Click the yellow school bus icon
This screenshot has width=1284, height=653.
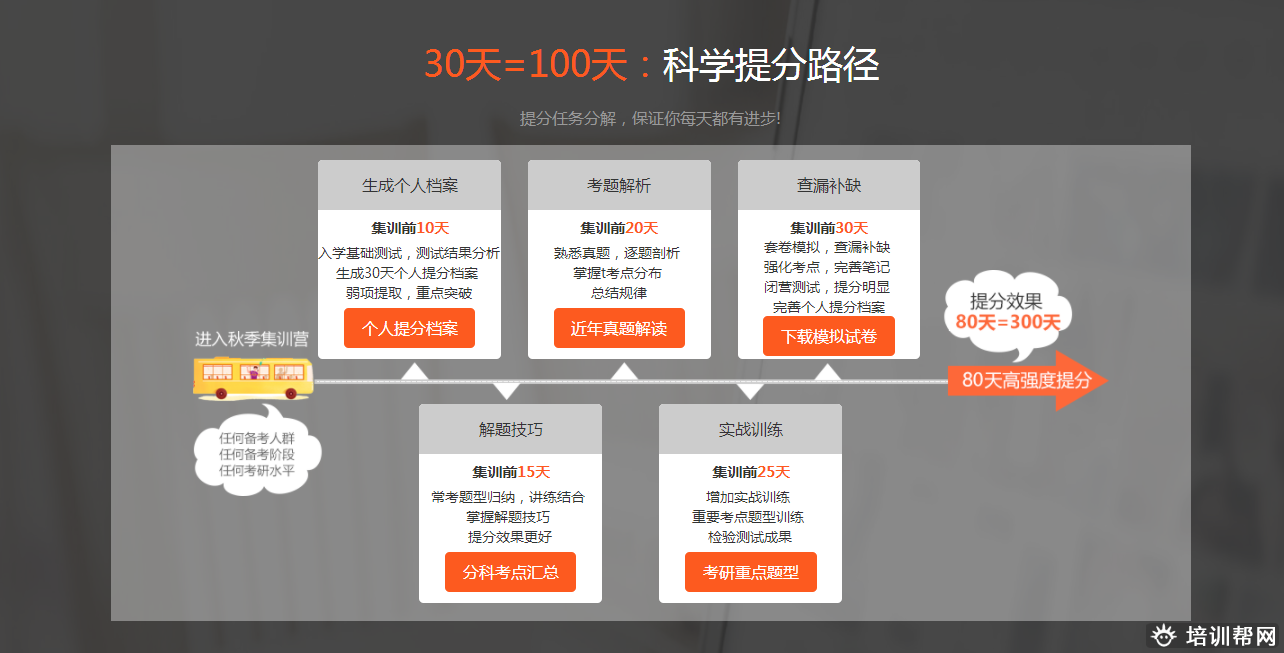(x=253, y=377)
